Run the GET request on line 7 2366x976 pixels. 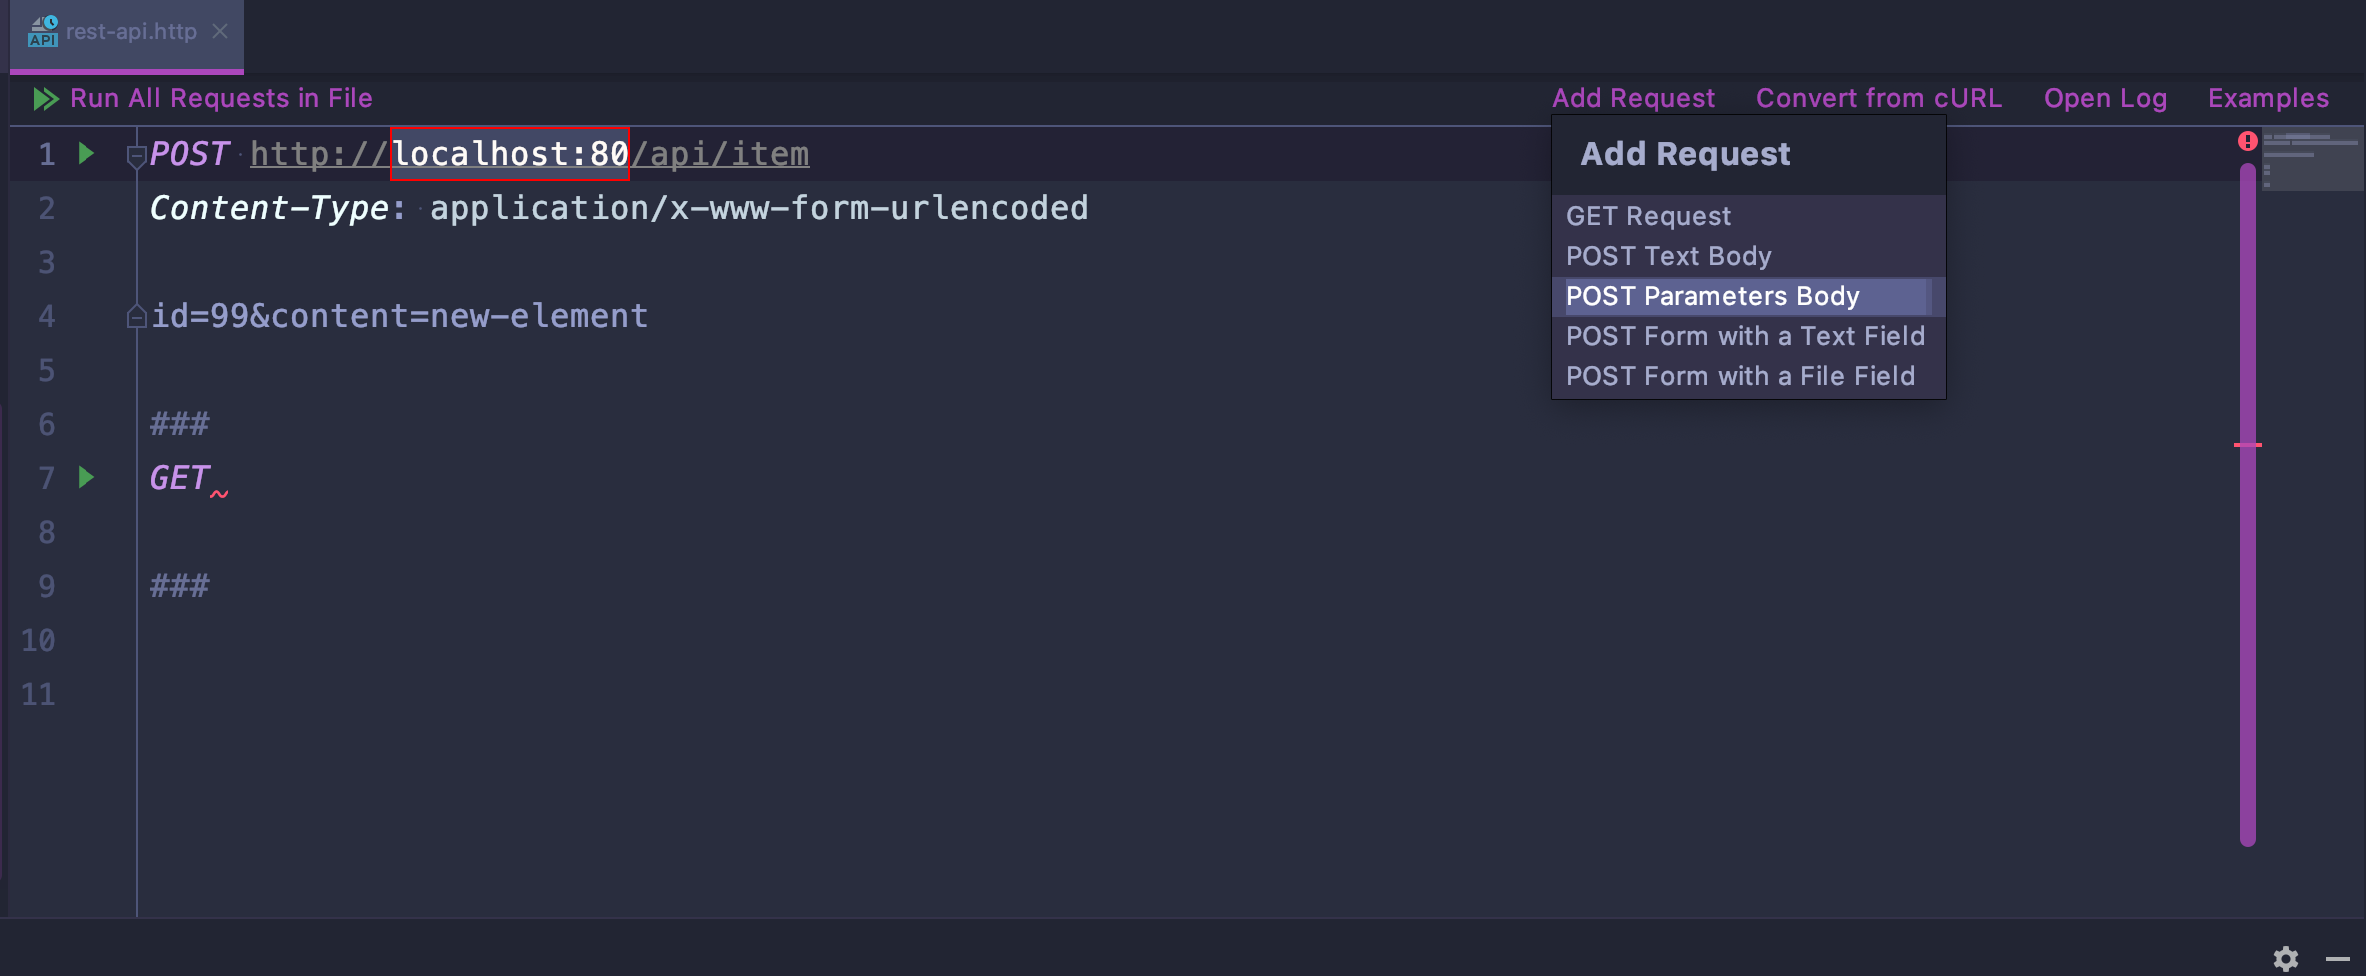[86, 477]
